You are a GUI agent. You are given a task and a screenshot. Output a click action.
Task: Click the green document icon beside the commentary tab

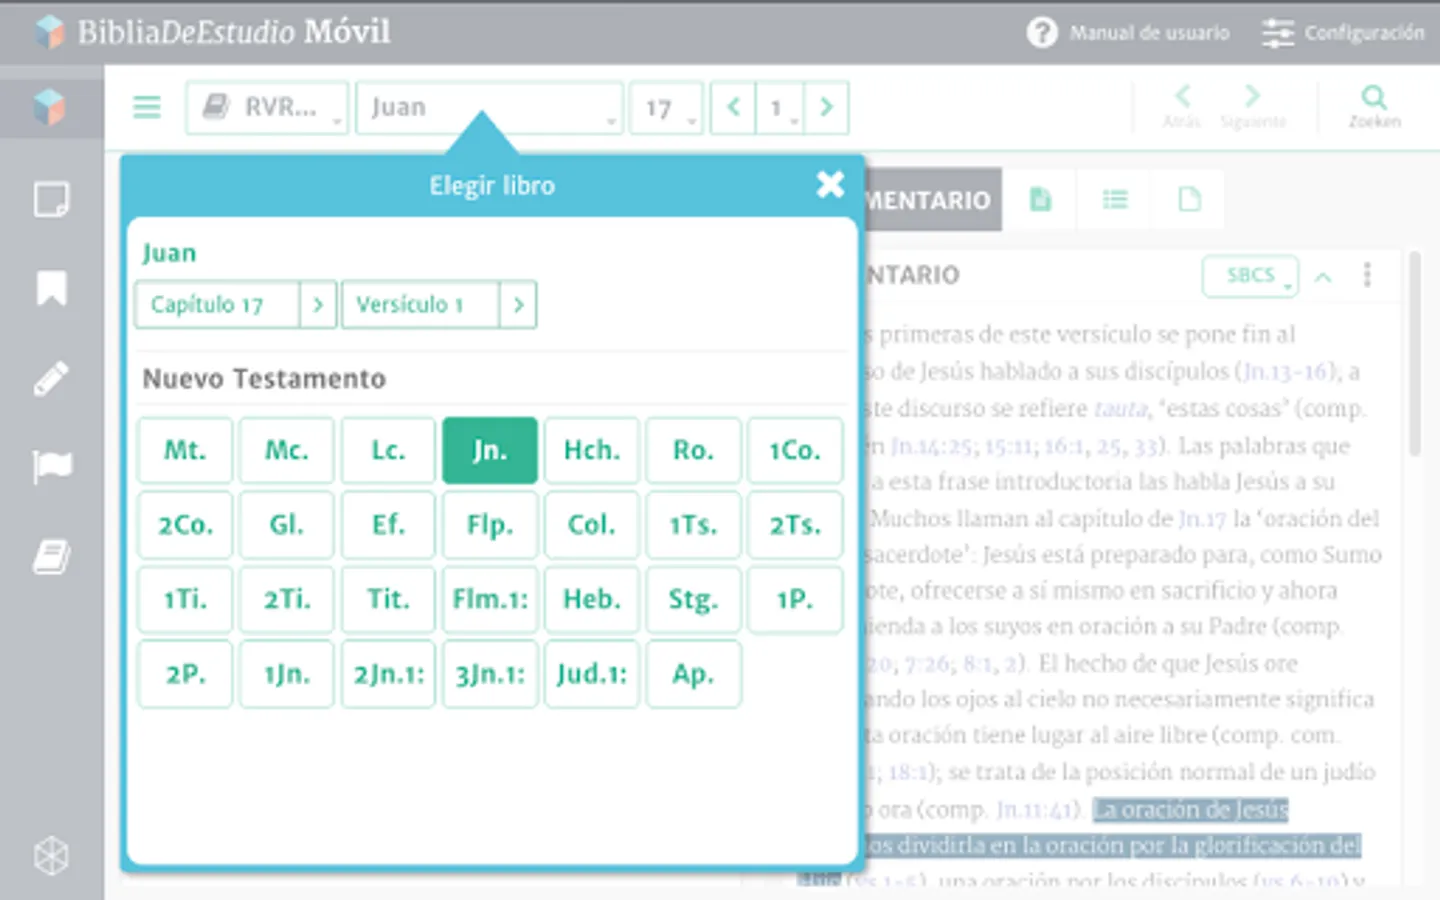[1040, 199]
